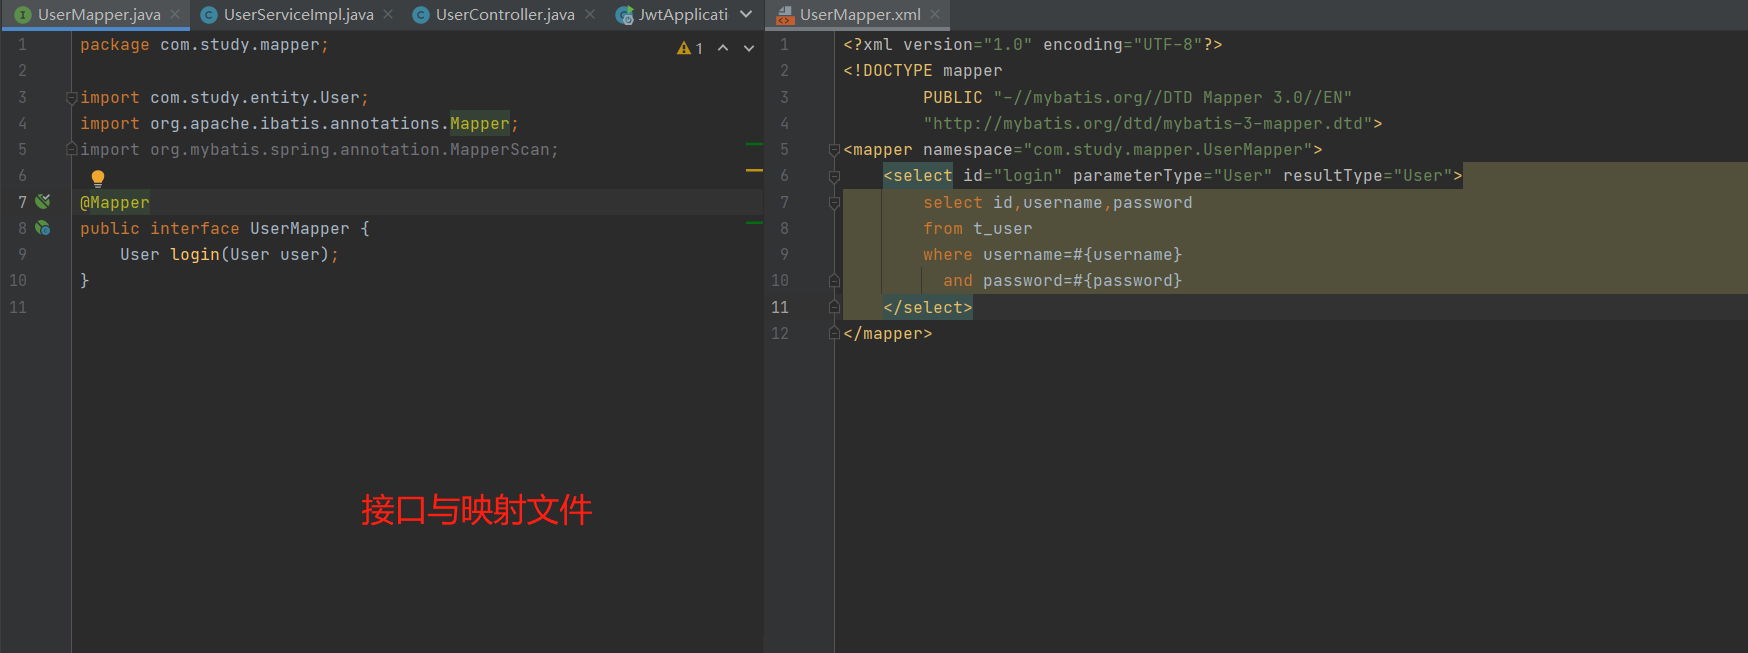Screen dimensions: 1748x653
Task: Click the class icon on the UserController.java tab
Action: click(421, 15)
